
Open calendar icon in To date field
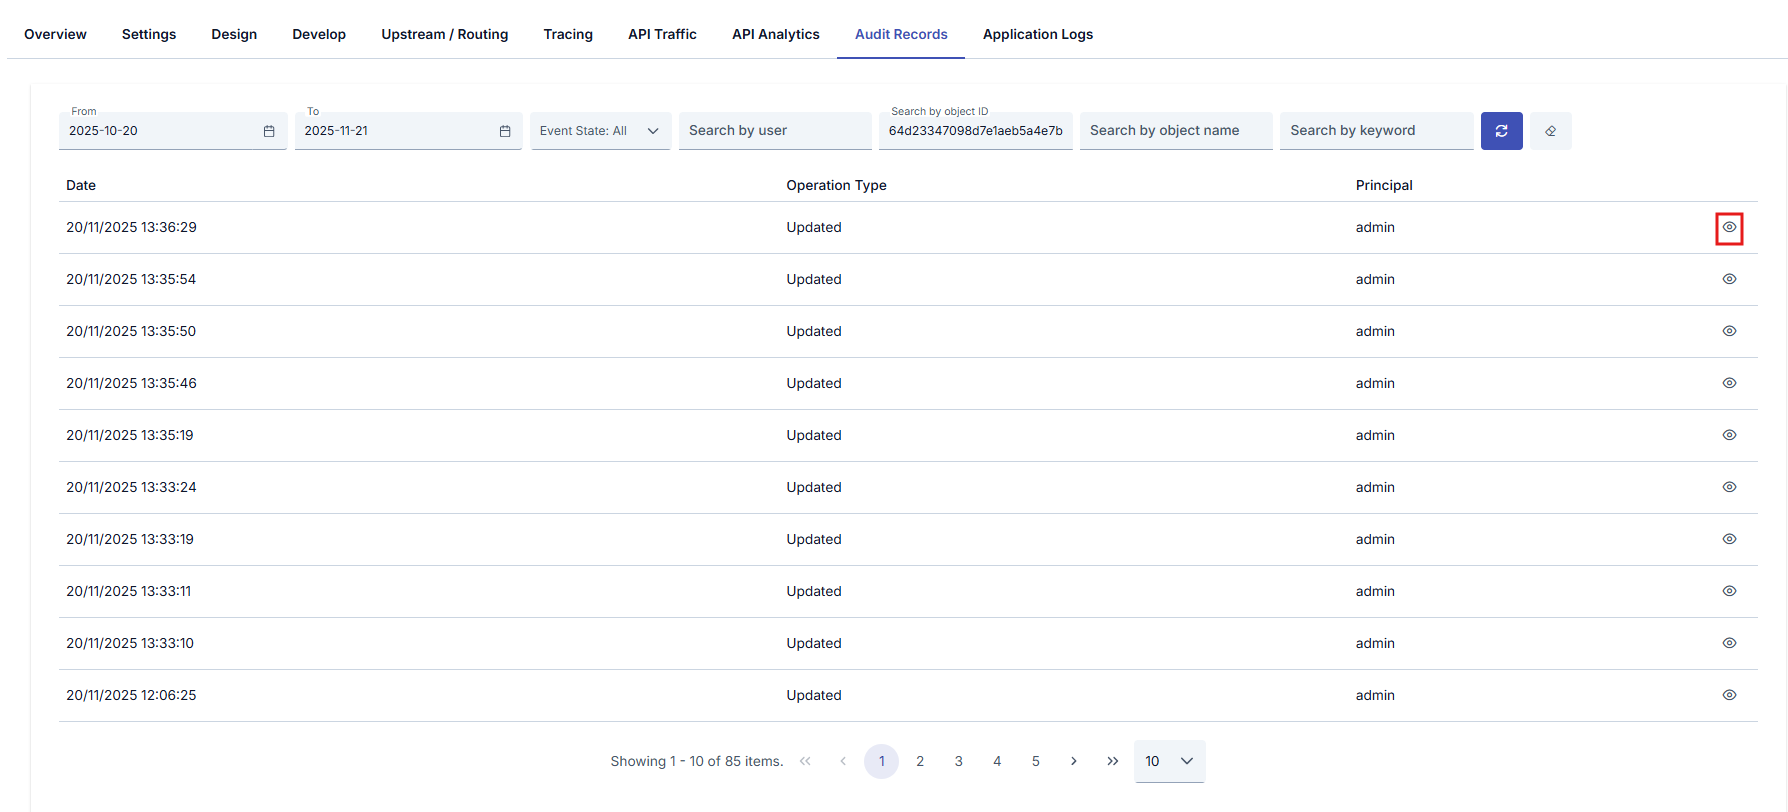(x=505, y=131)
